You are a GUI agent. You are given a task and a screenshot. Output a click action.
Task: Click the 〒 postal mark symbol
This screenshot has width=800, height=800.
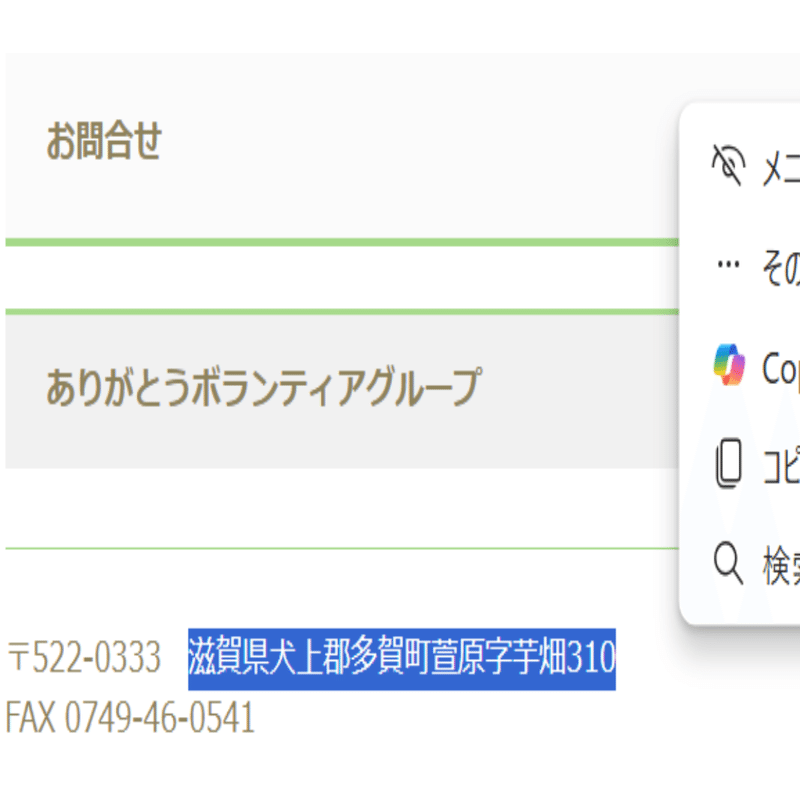click(x=18, y=659)
